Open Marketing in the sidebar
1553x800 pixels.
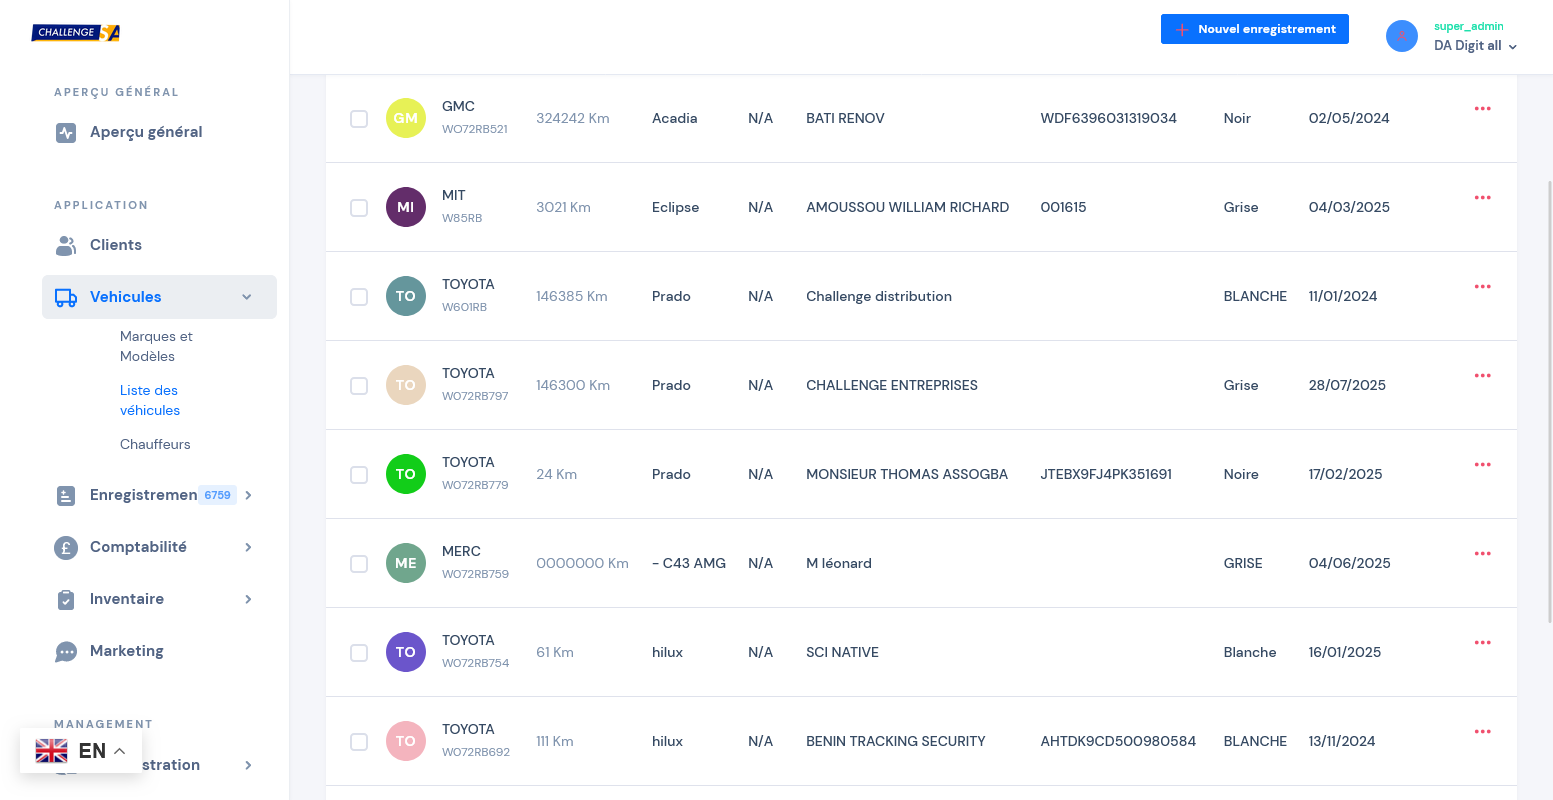pyautogui.click(x=127, y=651)
